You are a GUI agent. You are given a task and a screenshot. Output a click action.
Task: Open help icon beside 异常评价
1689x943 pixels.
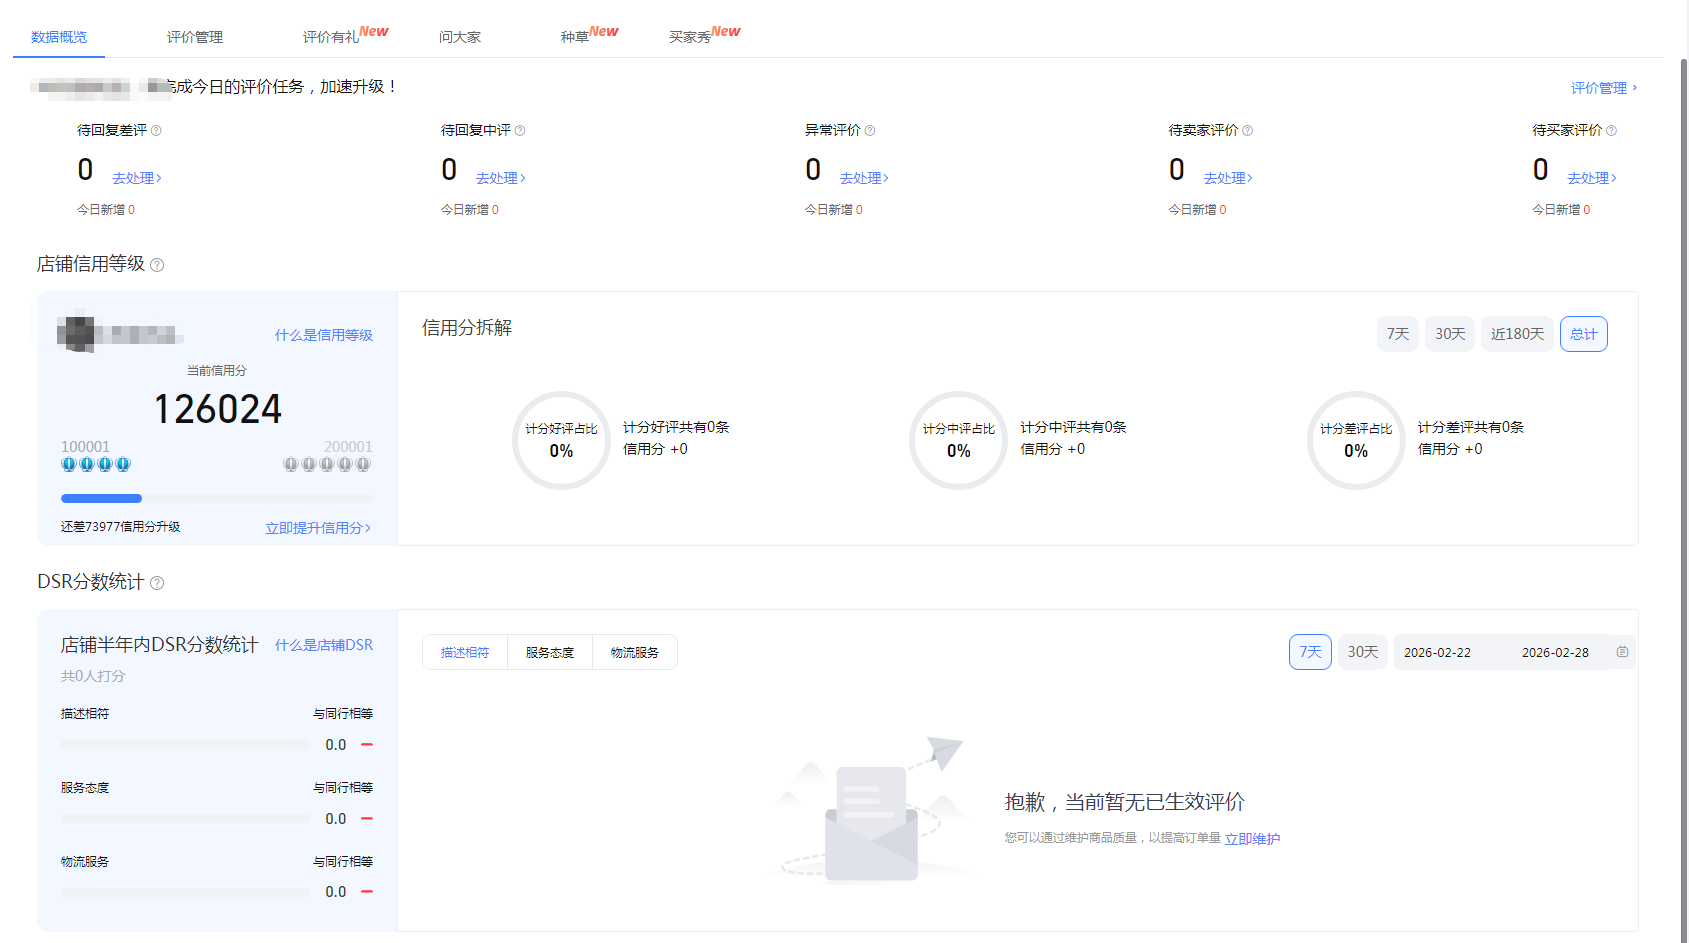870,131
